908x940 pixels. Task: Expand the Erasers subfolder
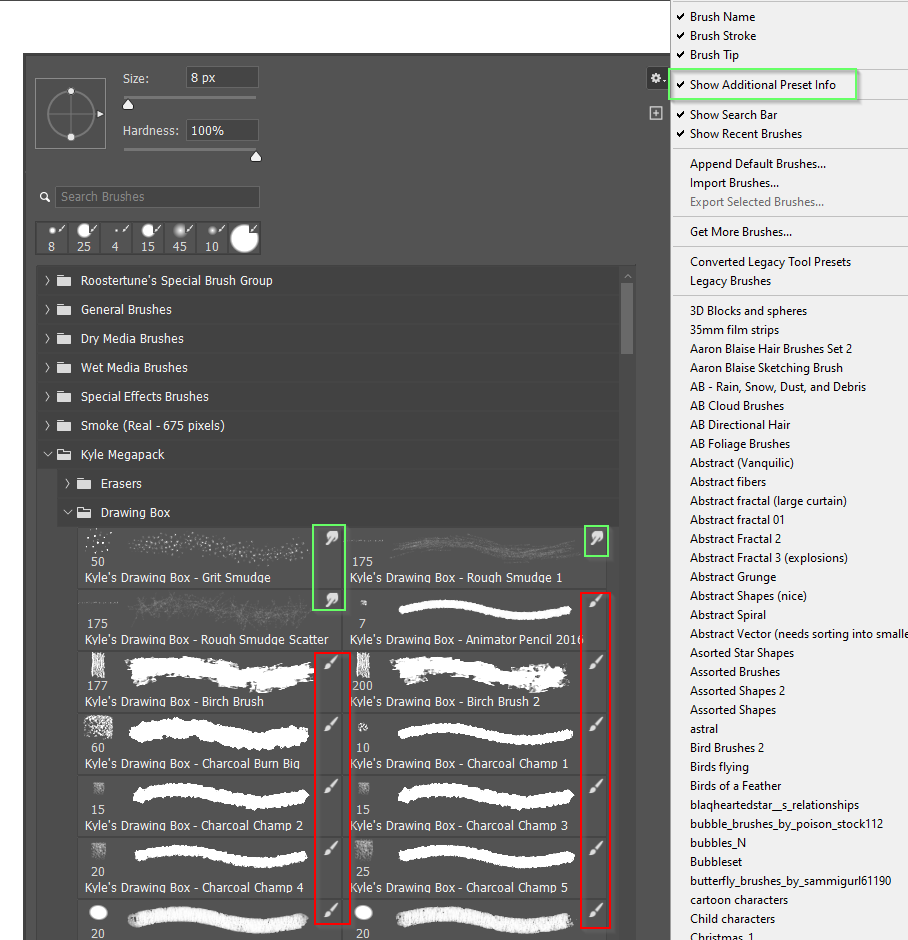tap(67, 483)
